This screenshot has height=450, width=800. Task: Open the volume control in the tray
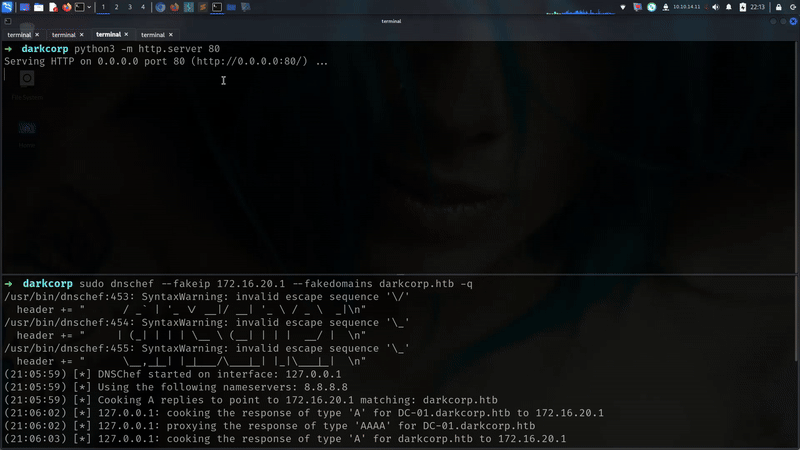click(x=715, y=7)
